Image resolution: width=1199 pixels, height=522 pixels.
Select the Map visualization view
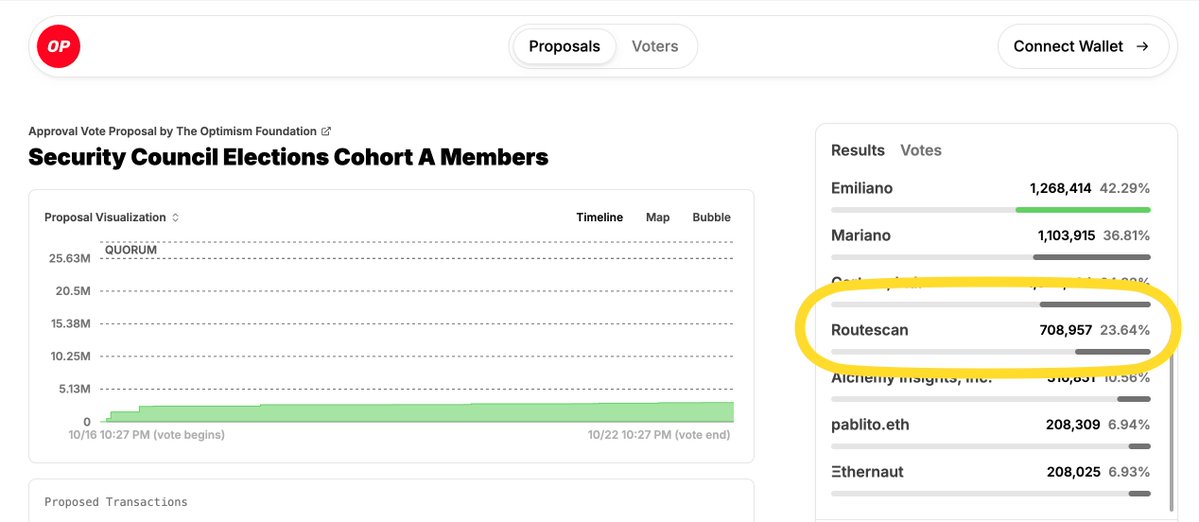click(x=658, y=218)
